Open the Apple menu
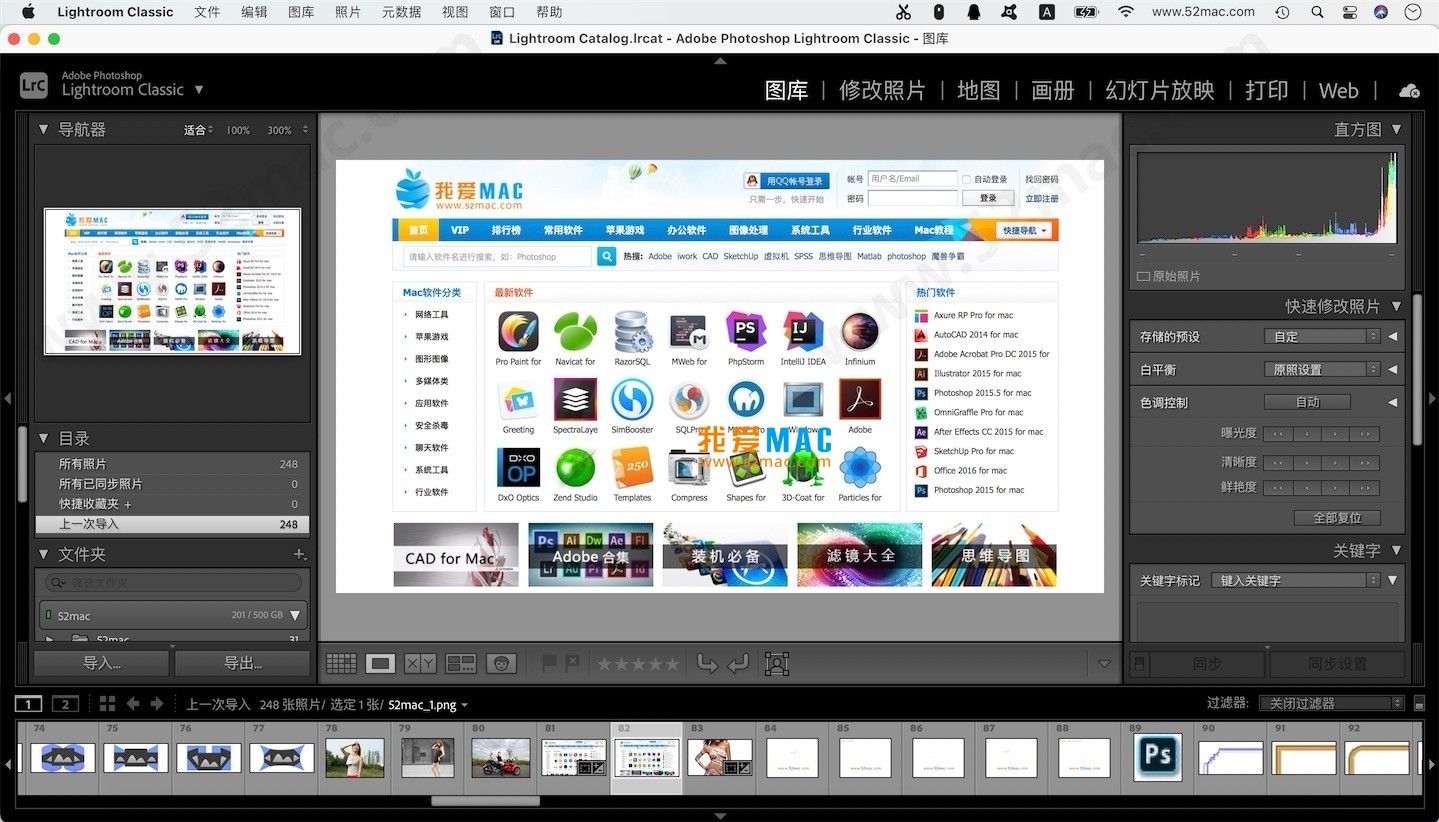This screenshot has height=822, width=1439. (27, 12)
